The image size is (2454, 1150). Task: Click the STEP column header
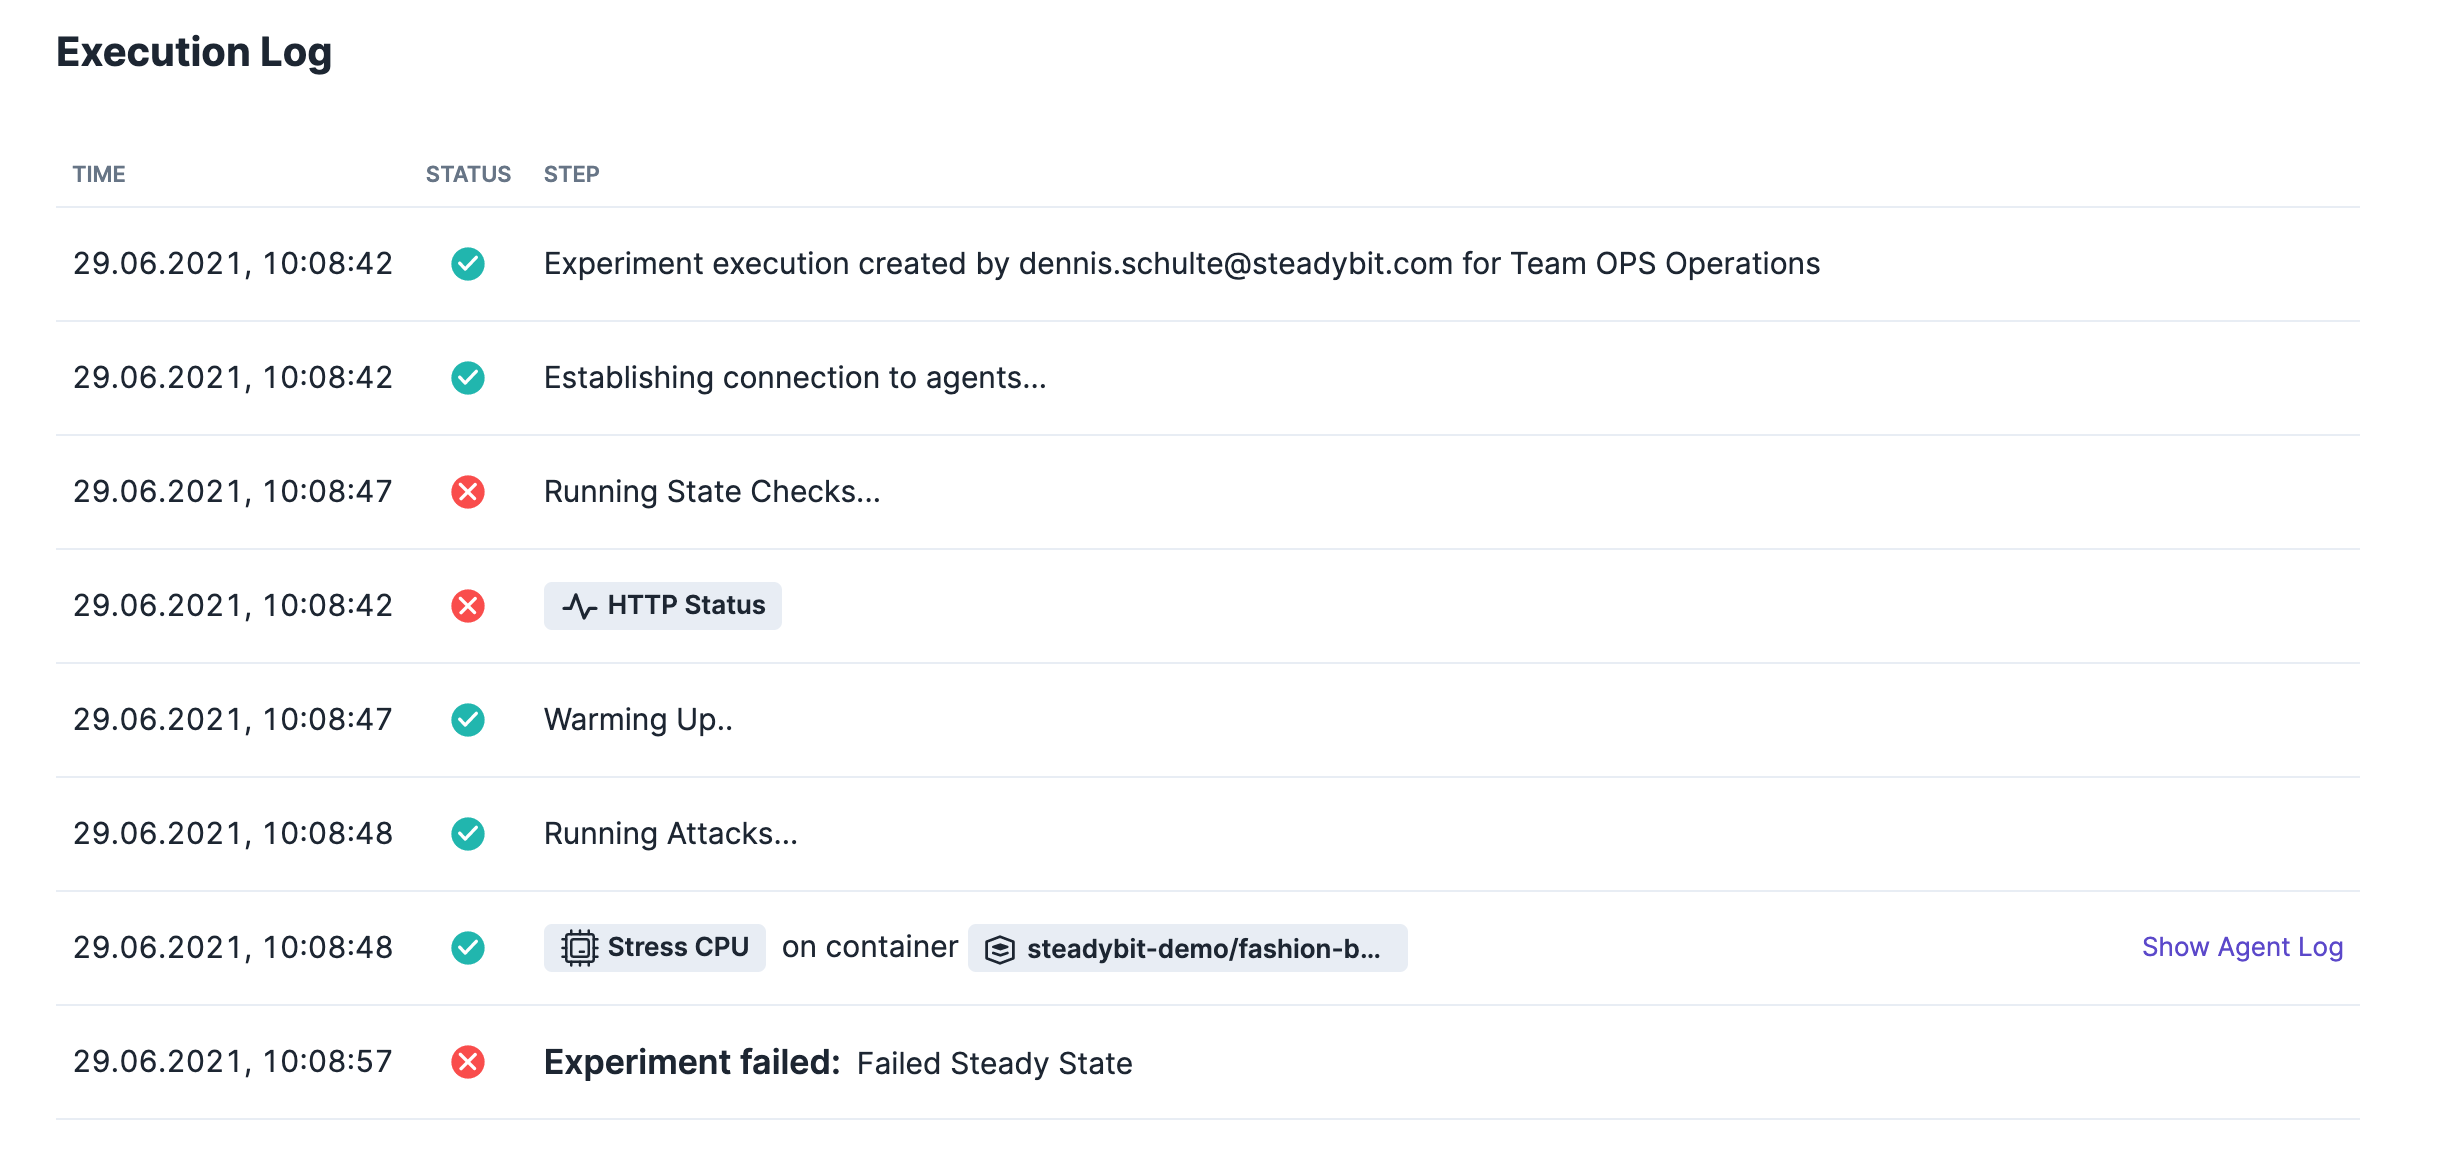pos(571,174)
